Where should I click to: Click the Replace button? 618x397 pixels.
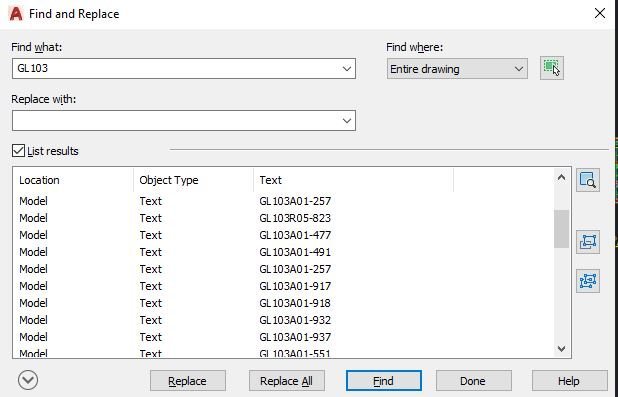coord(188,381)
